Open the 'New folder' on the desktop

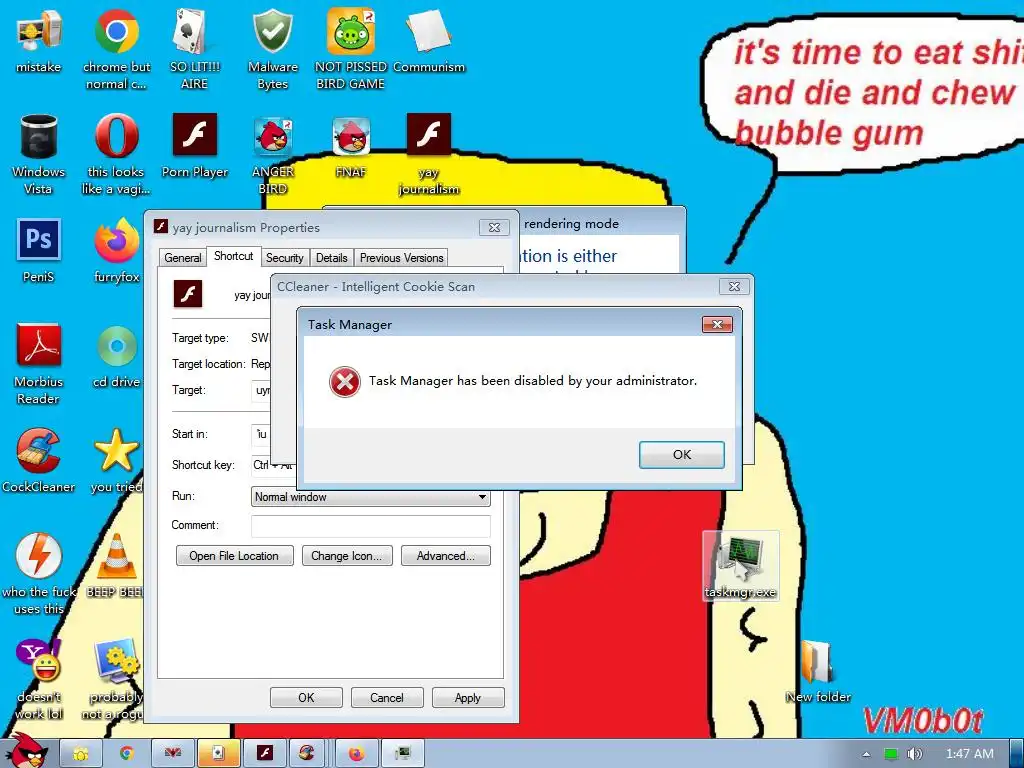coord(818,671)
